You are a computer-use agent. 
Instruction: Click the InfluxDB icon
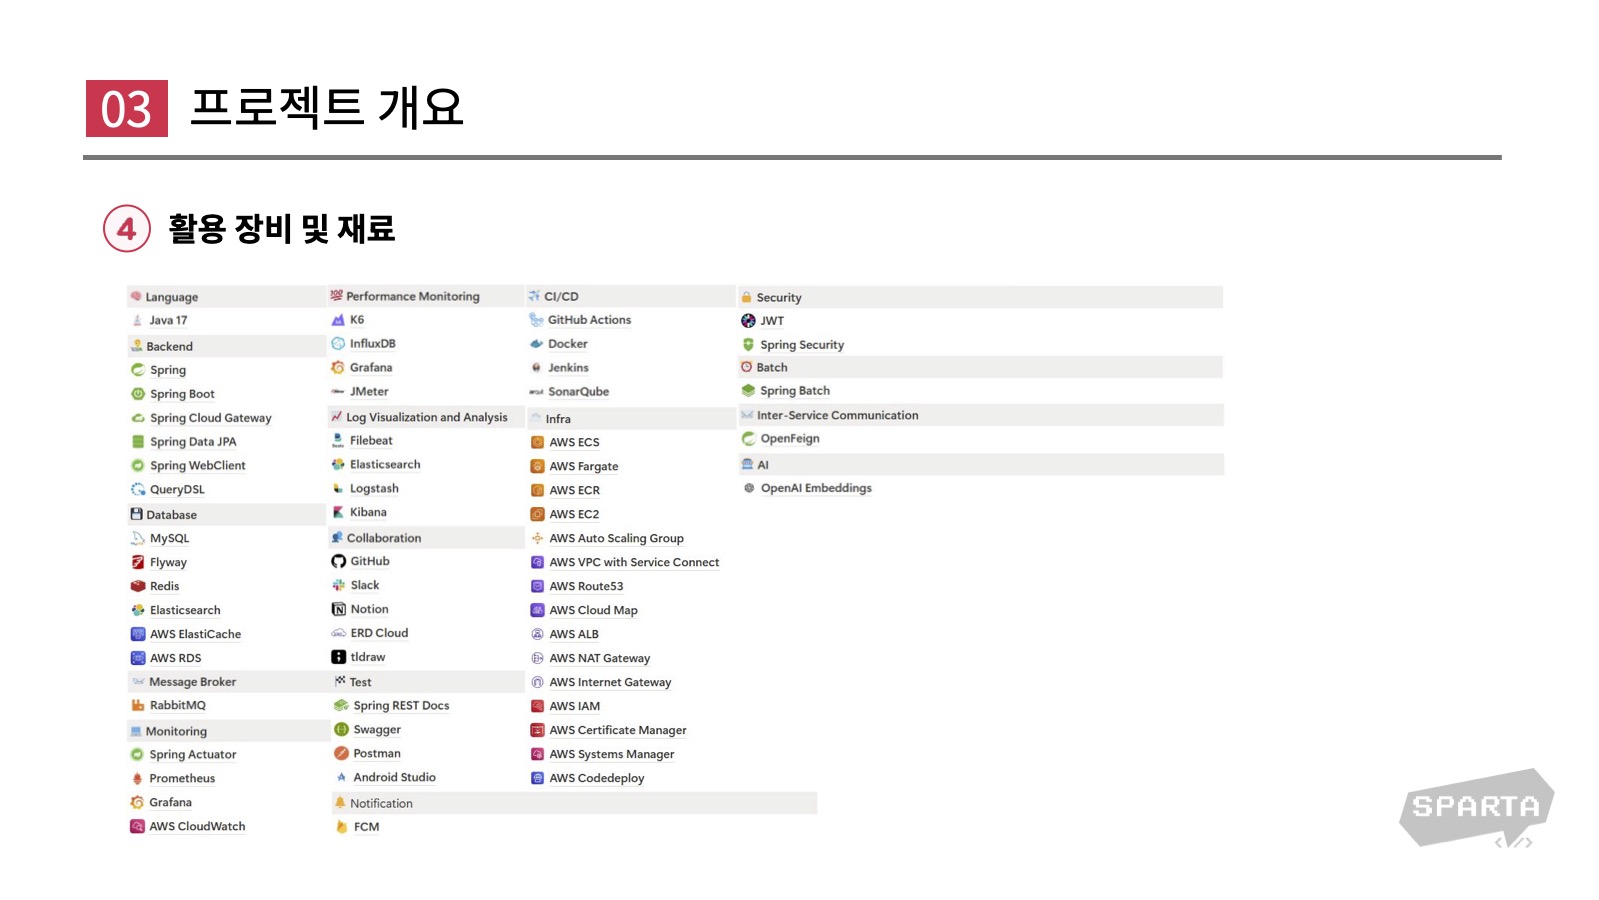point(338,344)
